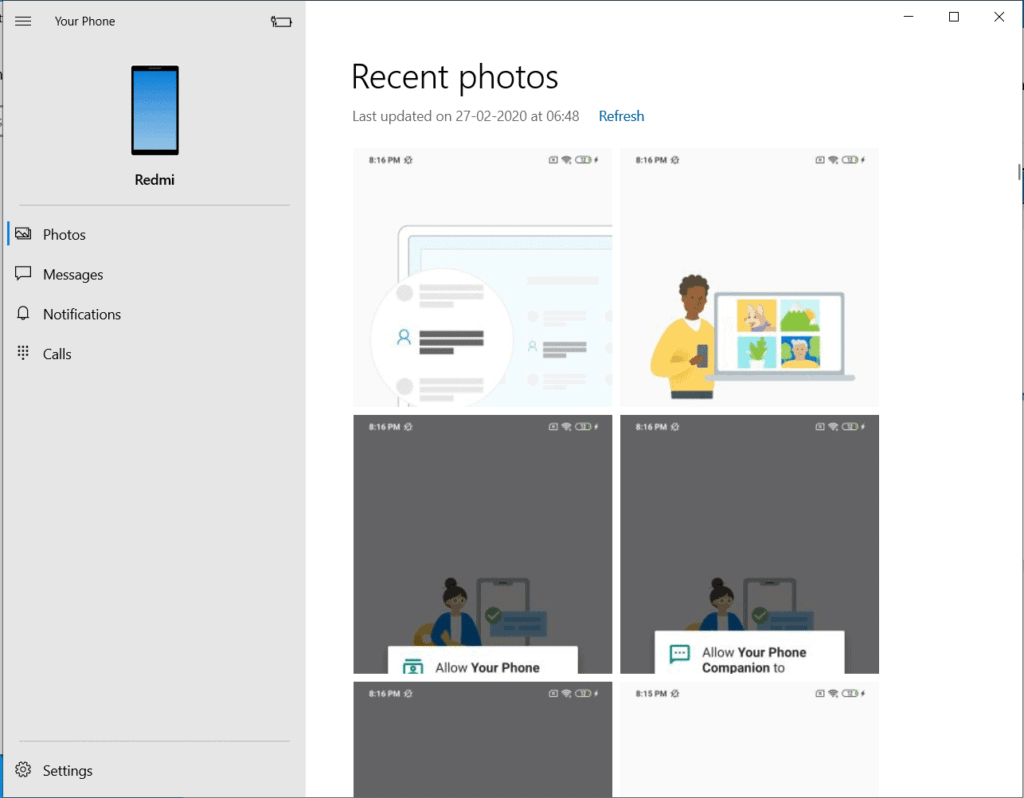The image size is (1024, 798).
Task: Click the Messages chat bubble icon
Action: [x=23, y=274]
